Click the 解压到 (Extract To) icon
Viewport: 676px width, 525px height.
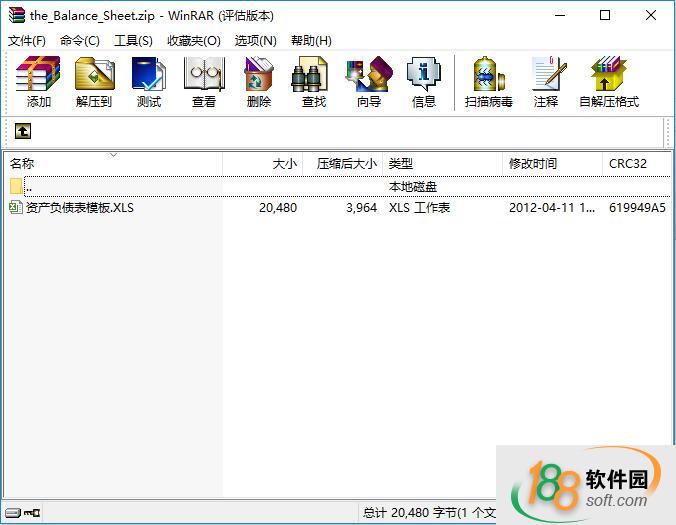[94, 82]
